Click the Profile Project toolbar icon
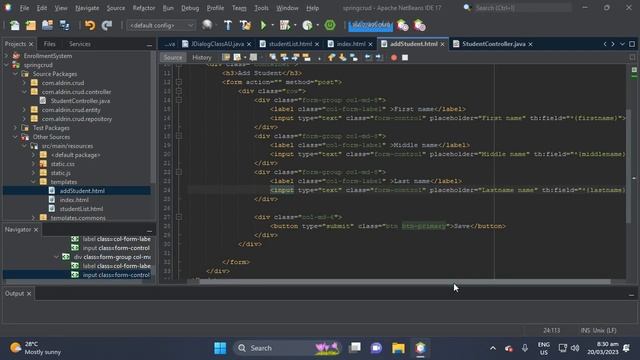Image resolution: width=640 pixels, height=360 pixels. (x=307, y=25)
